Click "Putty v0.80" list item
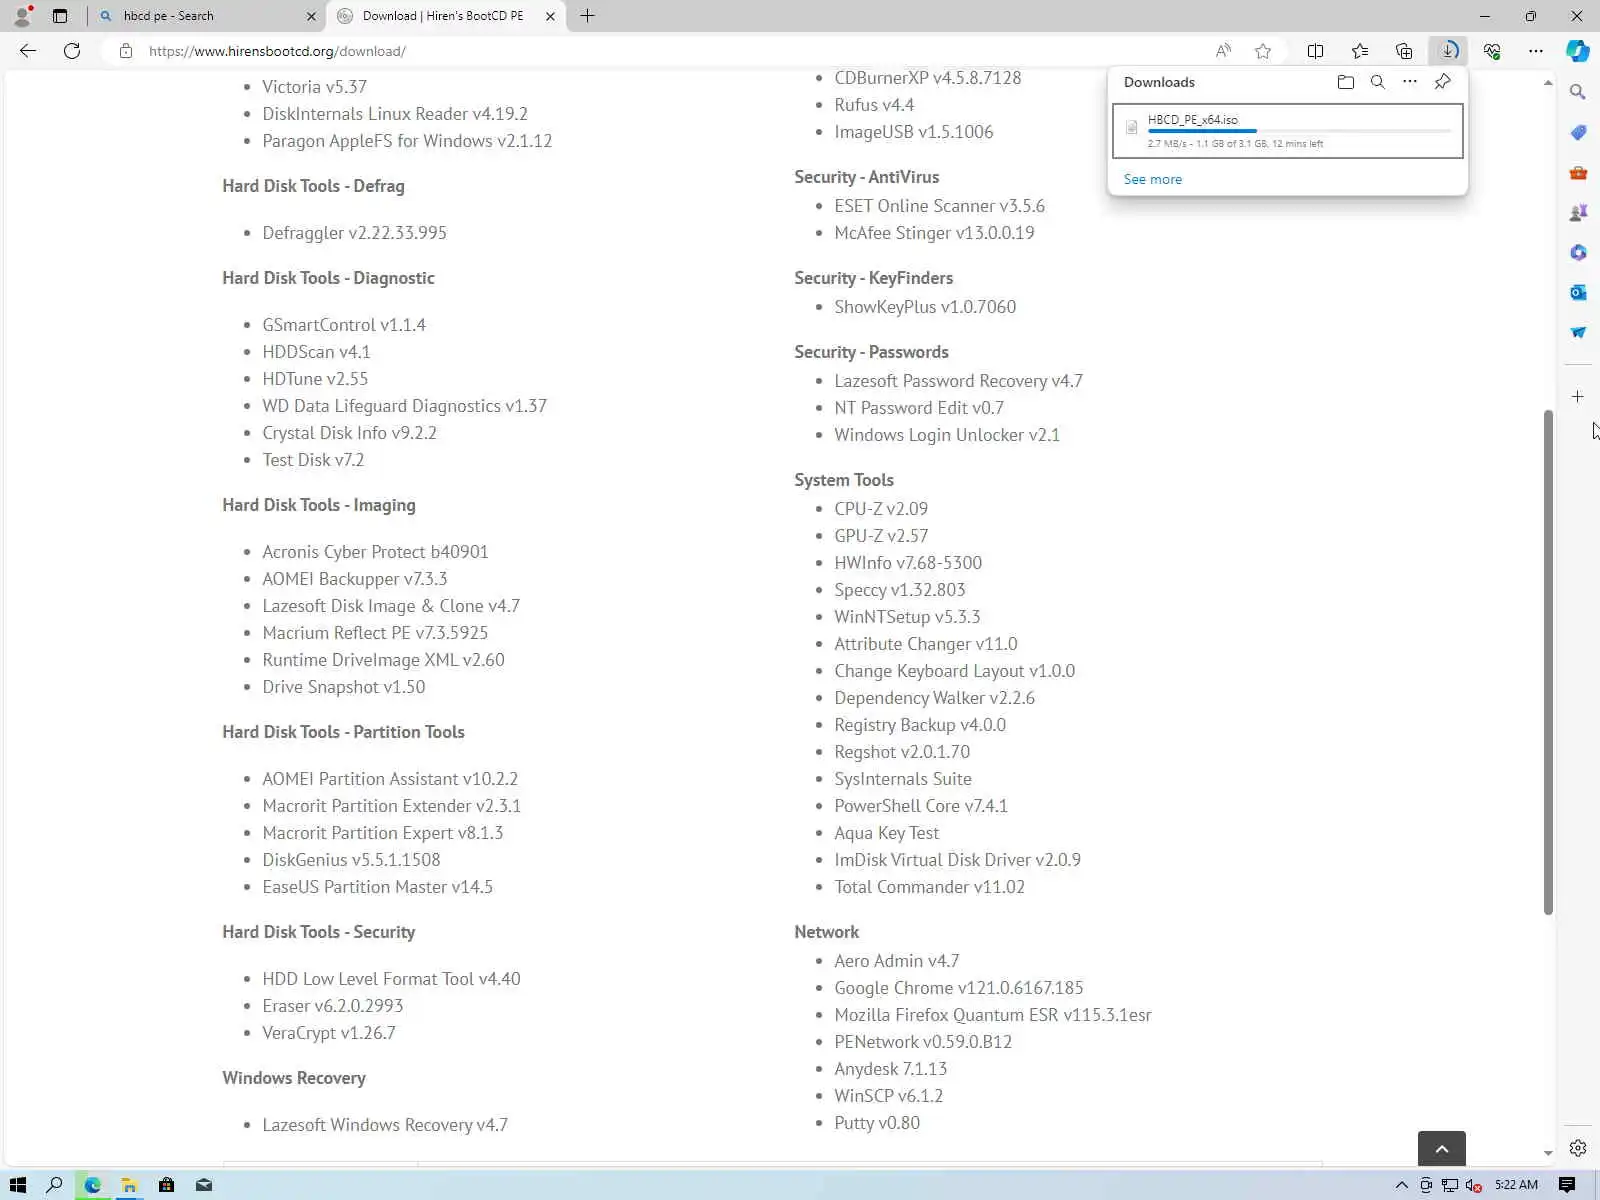1600x1200 pixels. pyautogui.click(x=877, y=1123)
